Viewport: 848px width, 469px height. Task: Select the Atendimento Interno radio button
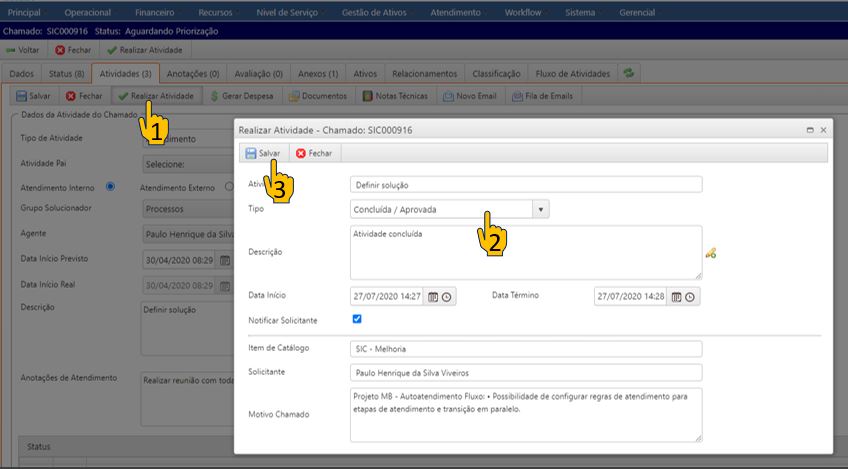point(110,186)
